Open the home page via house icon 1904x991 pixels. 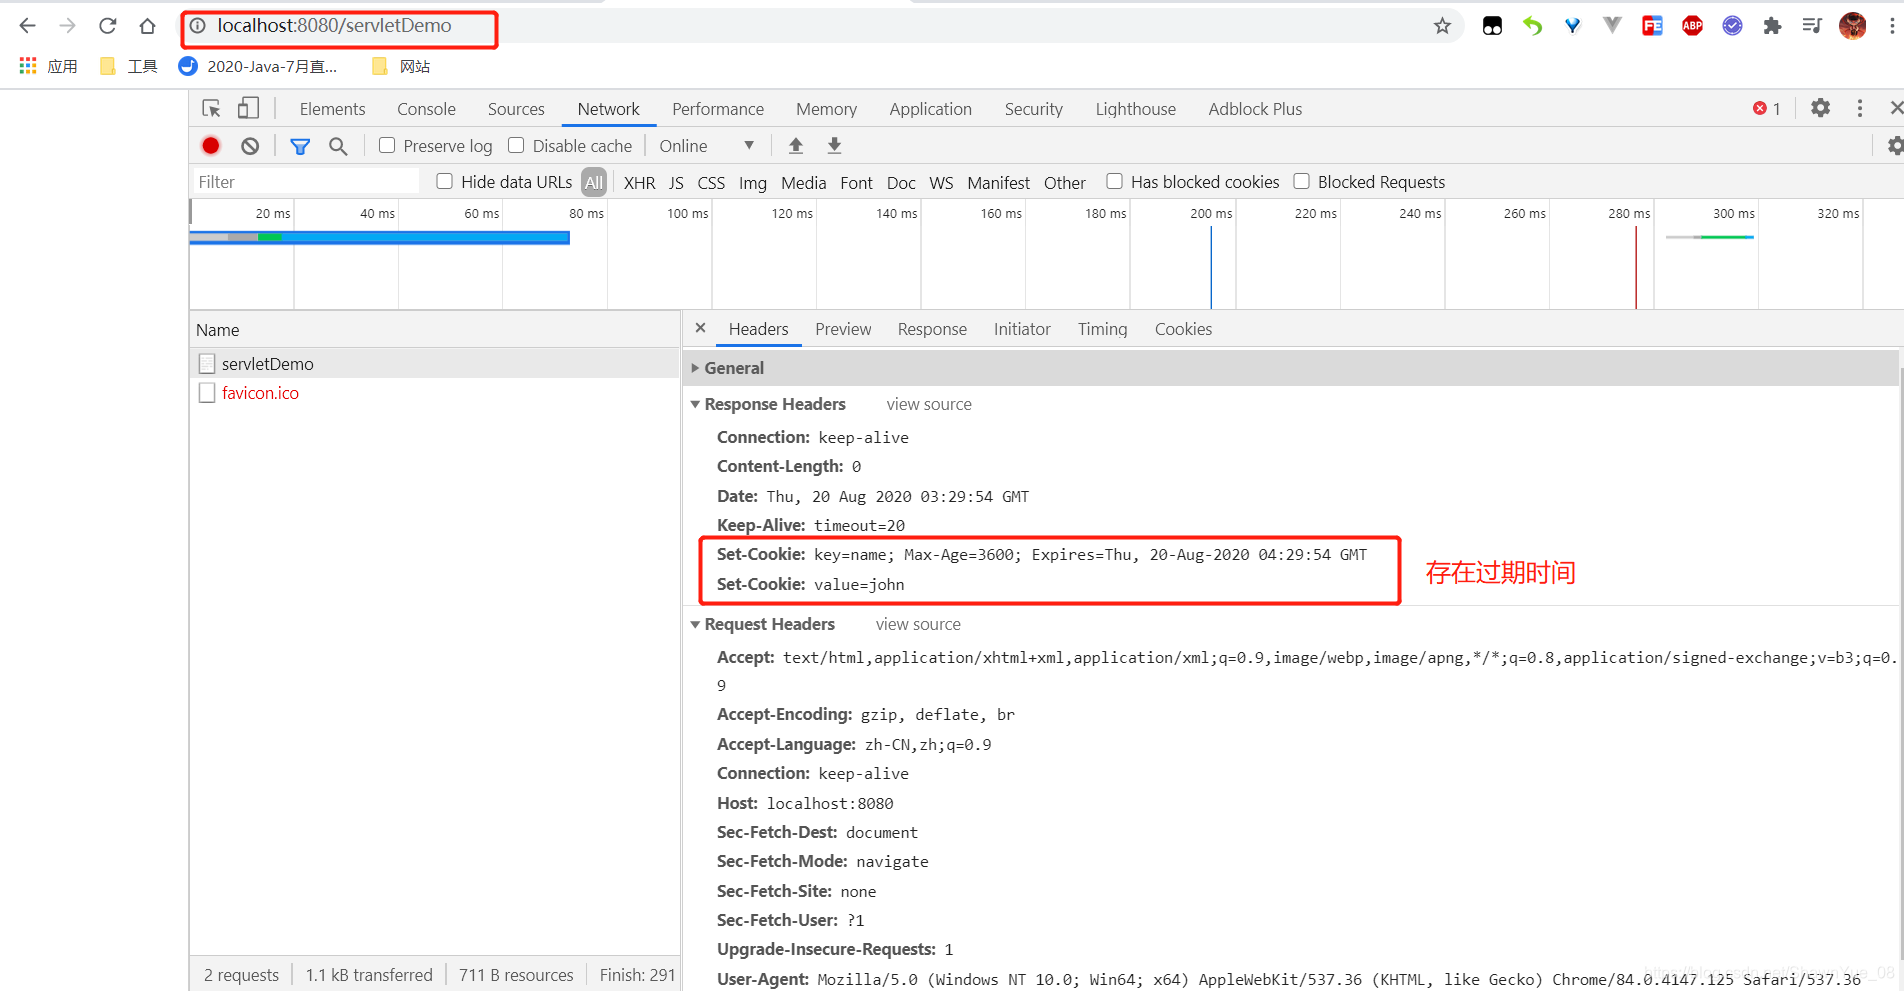[x=147, y=26]
